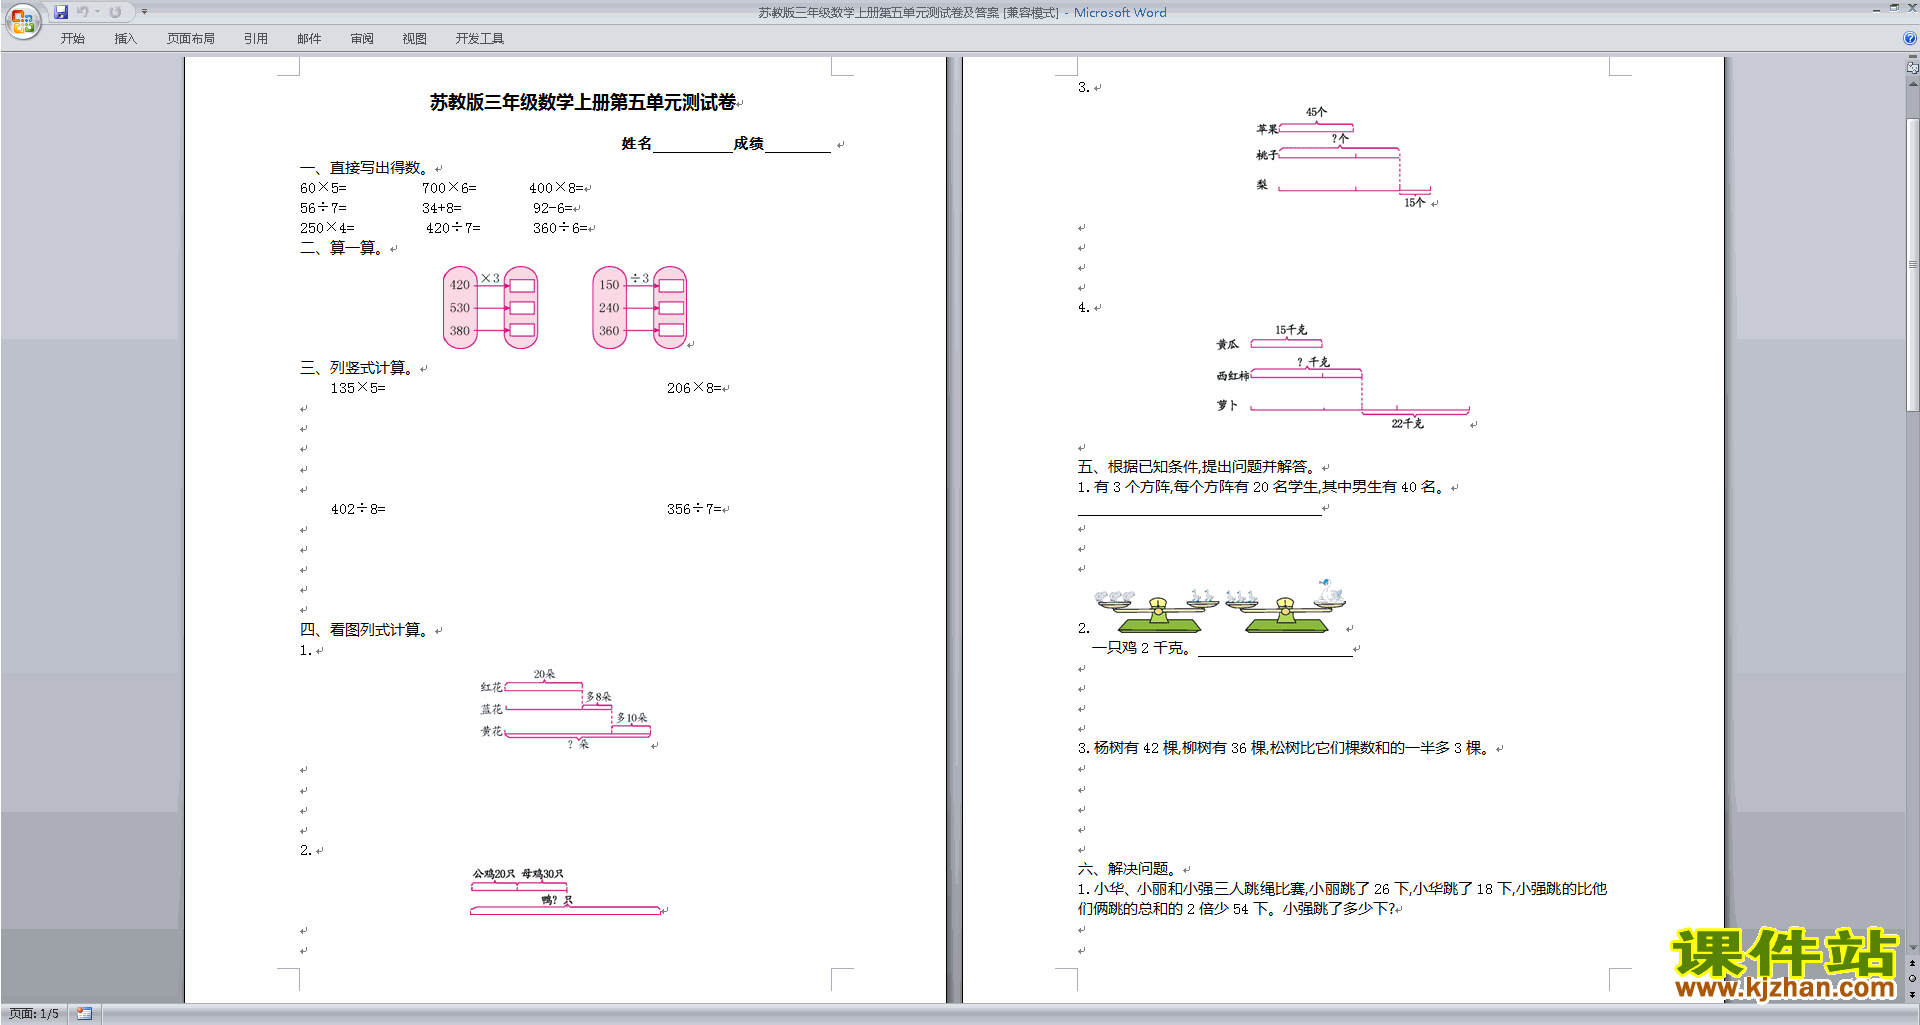
Task: Switch to the 视图 tab
Action: click(x=415, y=39)
